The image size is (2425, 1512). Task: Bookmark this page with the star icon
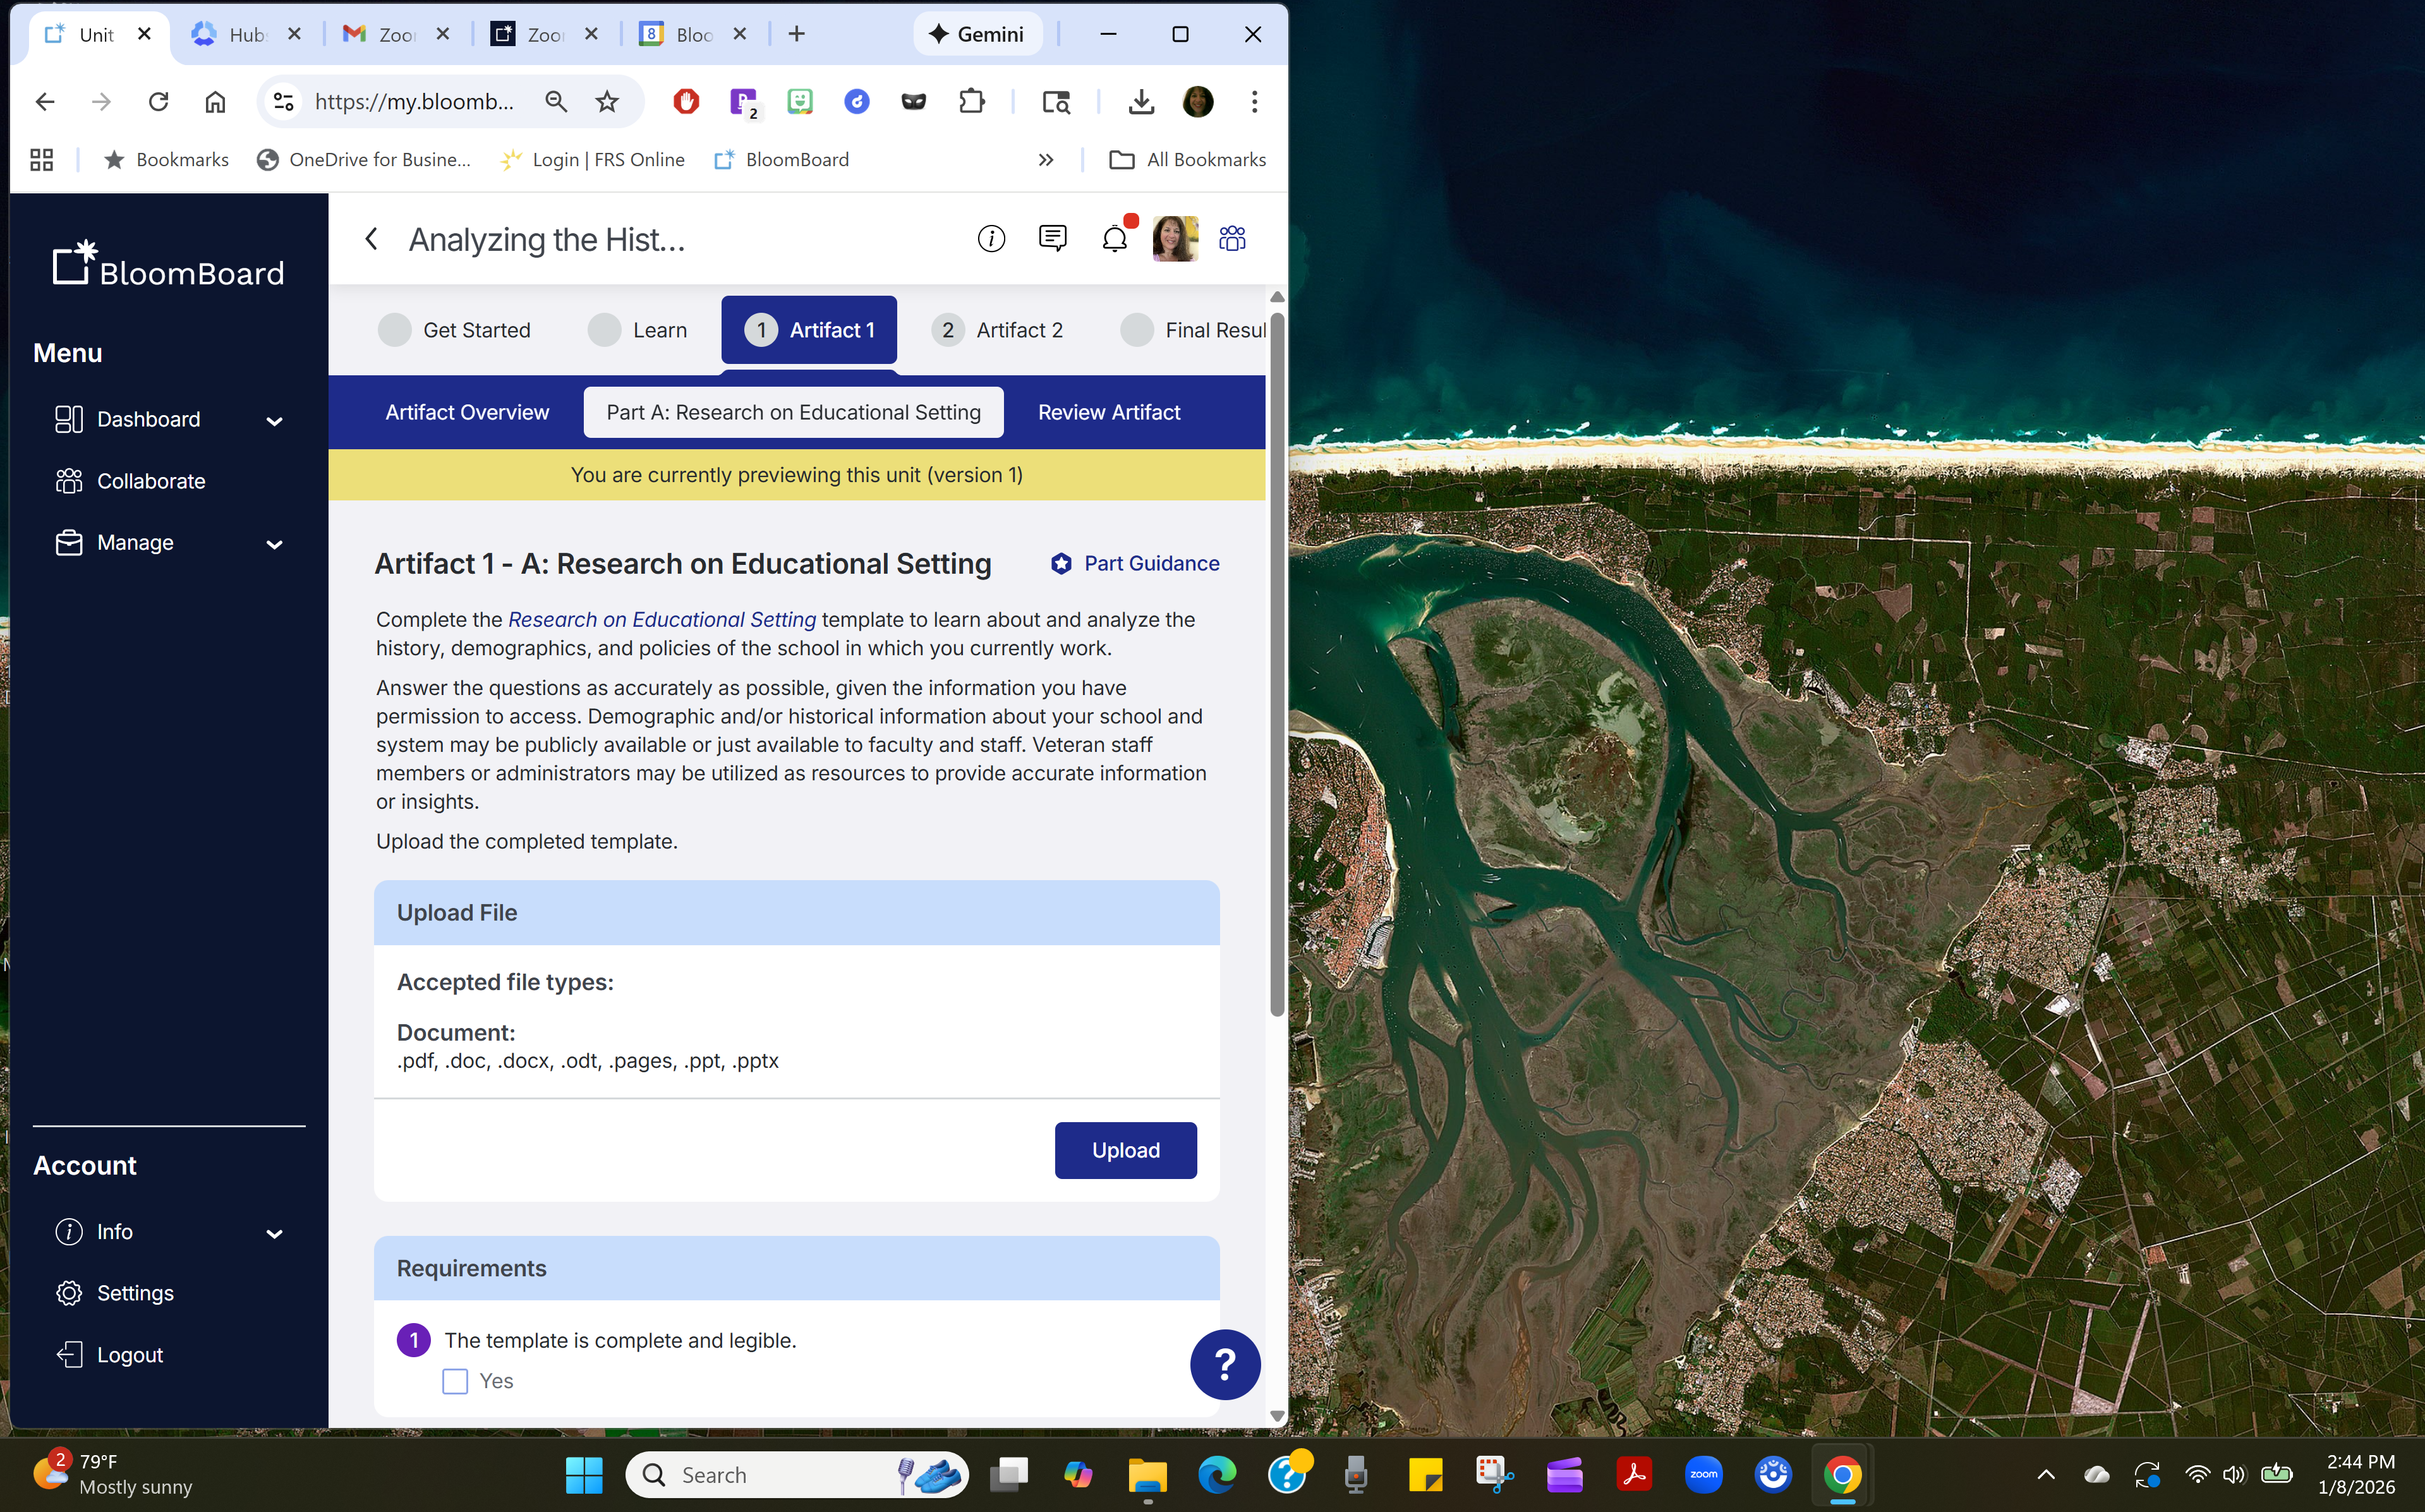click(x=607, y=101)
